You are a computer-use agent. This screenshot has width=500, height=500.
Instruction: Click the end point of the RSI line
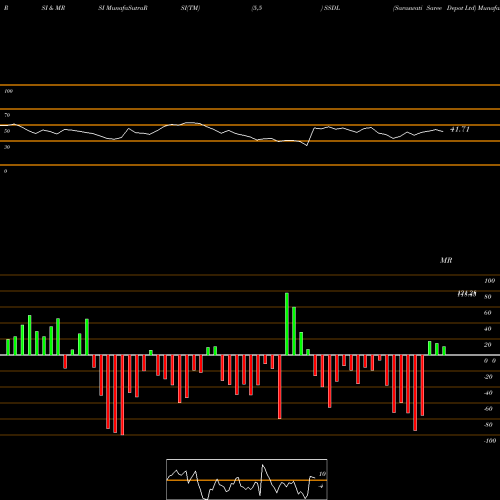(x=443, y=132)
